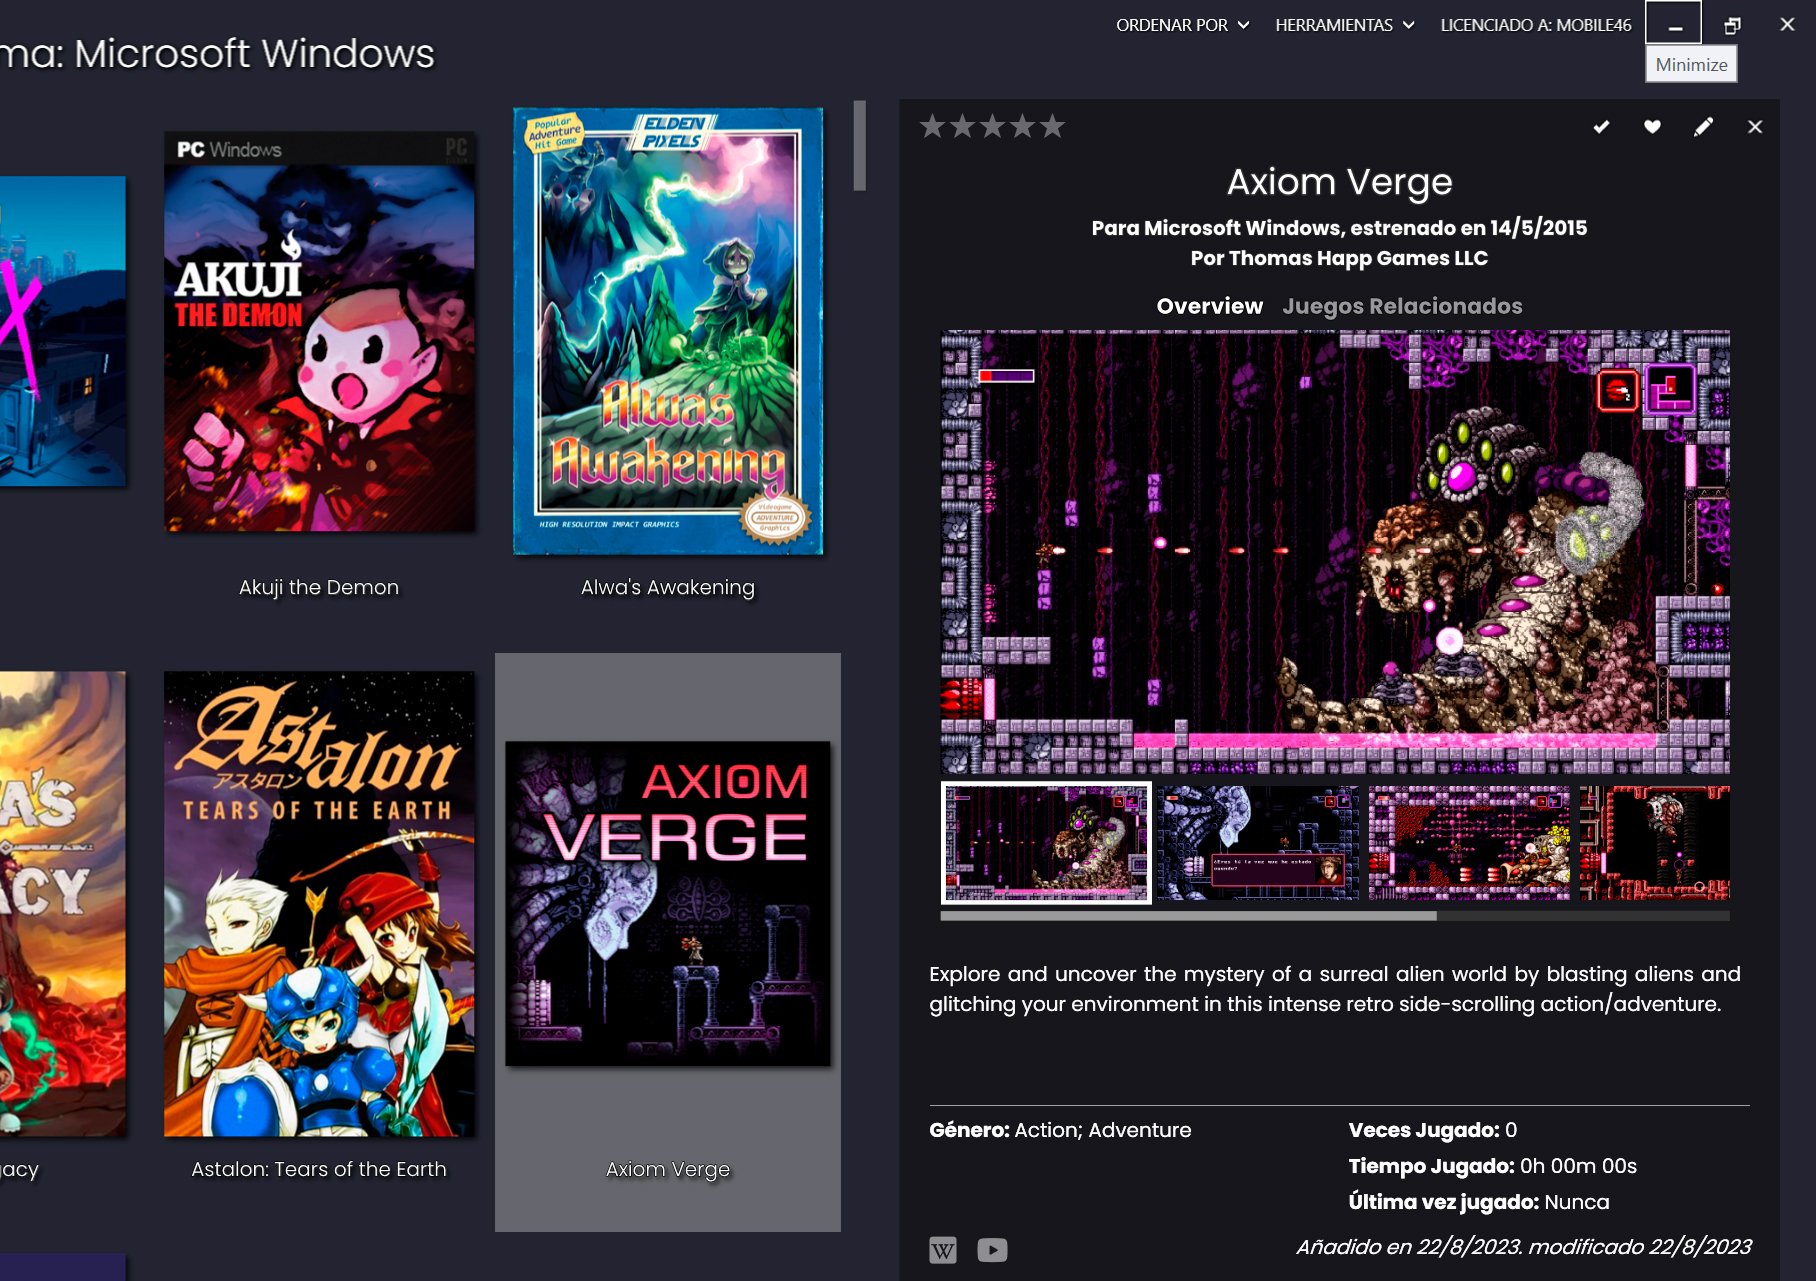The image size is (1816, 1281).
Task: Select Alwa's Awakening cover art
Action: pyautogui.click(x=668, y=331)
